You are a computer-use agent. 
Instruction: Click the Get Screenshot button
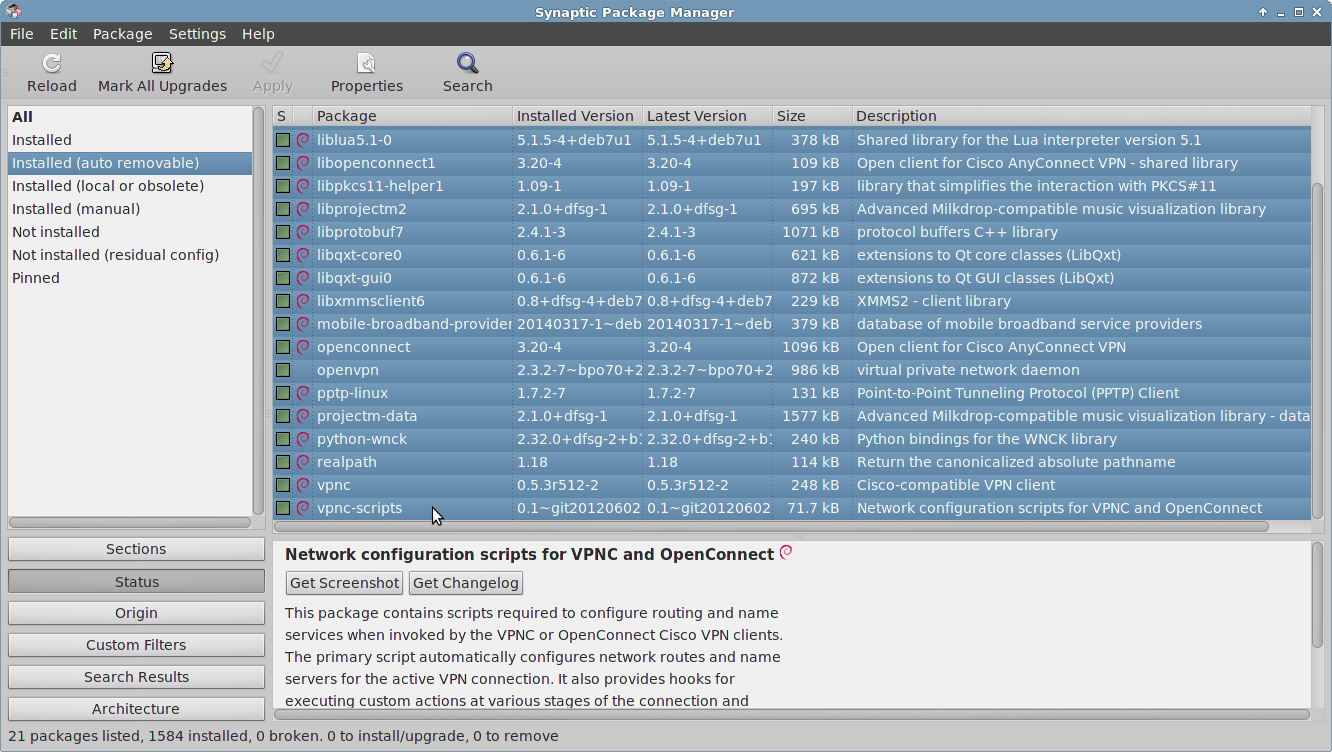tap(344, 583)
